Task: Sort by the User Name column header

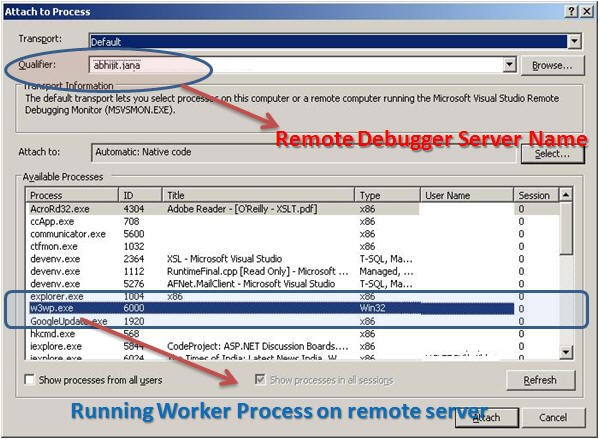Action: click(x=467, y=195)
